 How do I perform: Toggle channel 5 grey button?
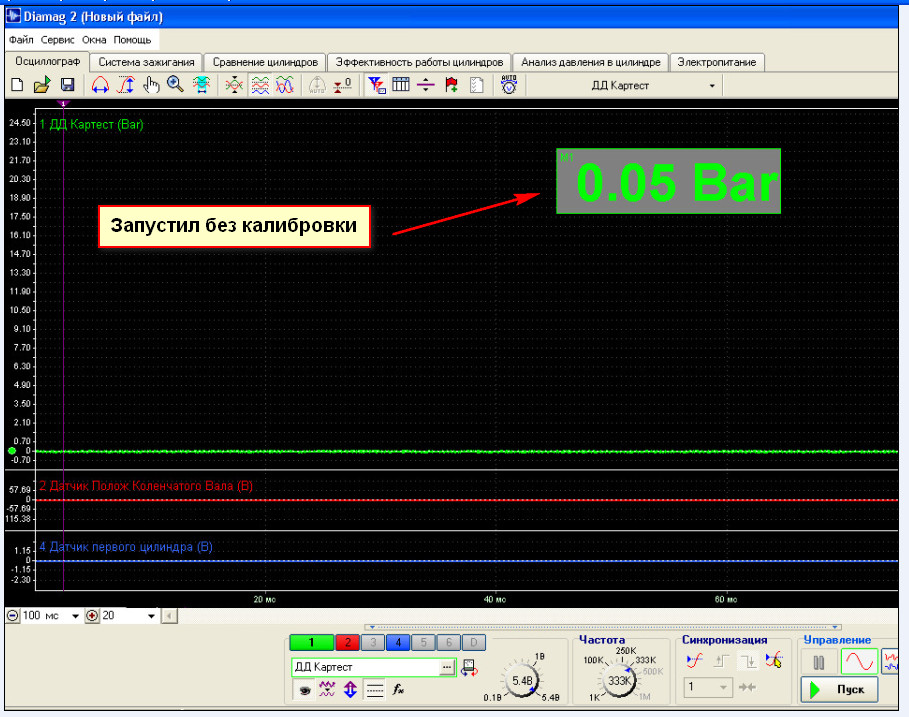[423, 642]
